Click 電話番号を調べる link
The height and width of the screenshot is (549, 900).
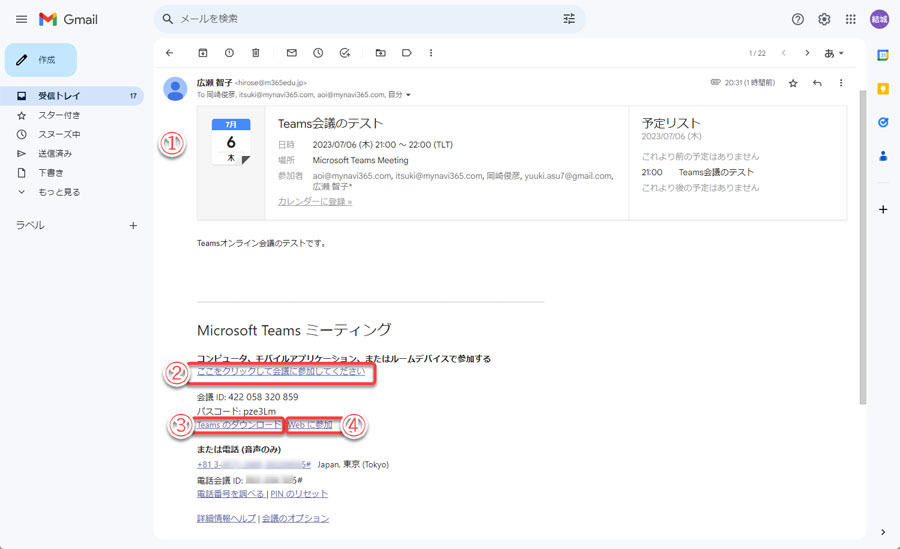tap(230, 494)
